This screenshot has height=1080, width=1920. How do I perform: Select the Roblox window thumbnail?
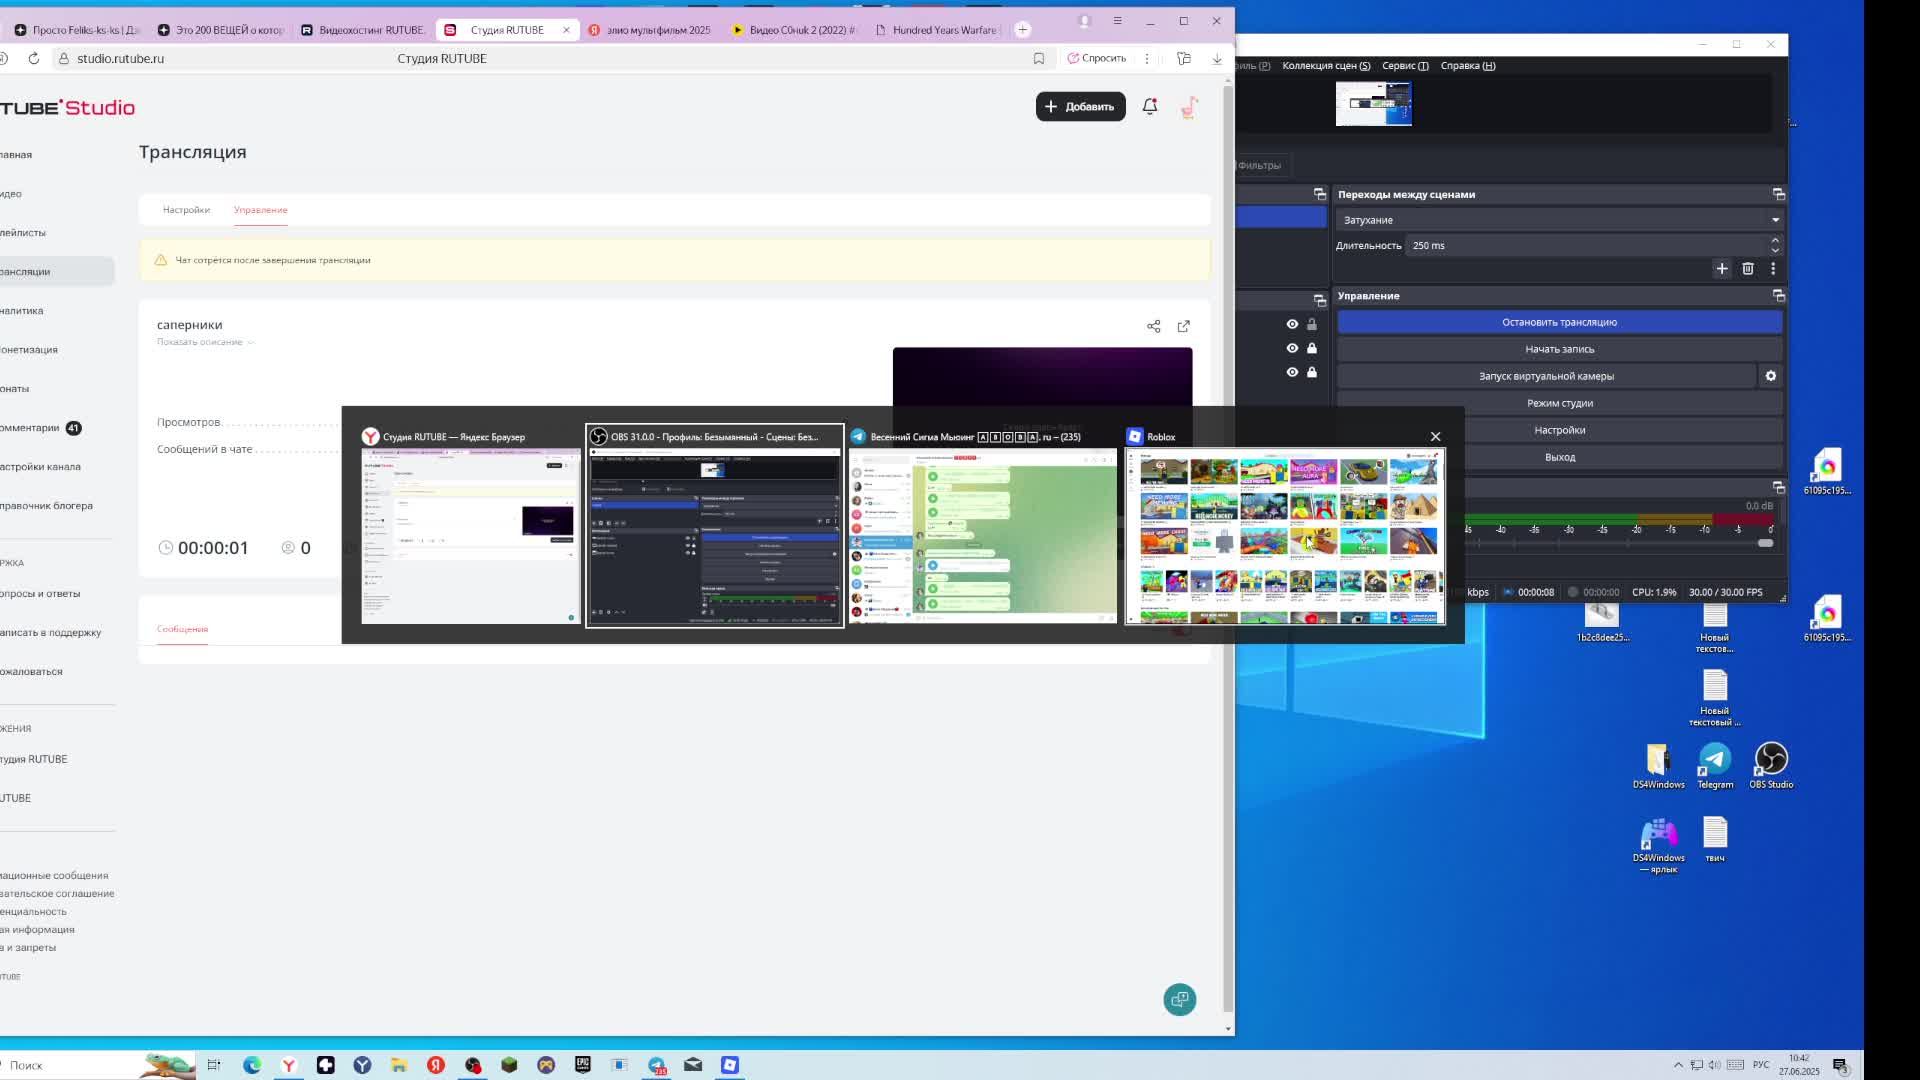1285,535
